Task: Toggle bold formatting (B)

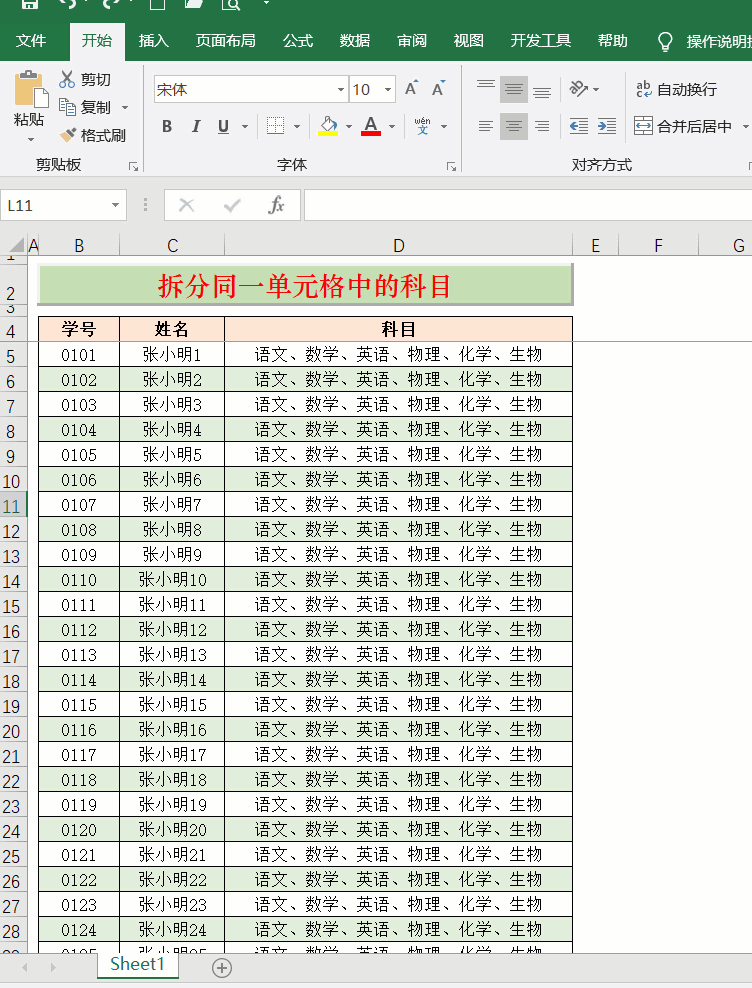Action: point(167,126)
